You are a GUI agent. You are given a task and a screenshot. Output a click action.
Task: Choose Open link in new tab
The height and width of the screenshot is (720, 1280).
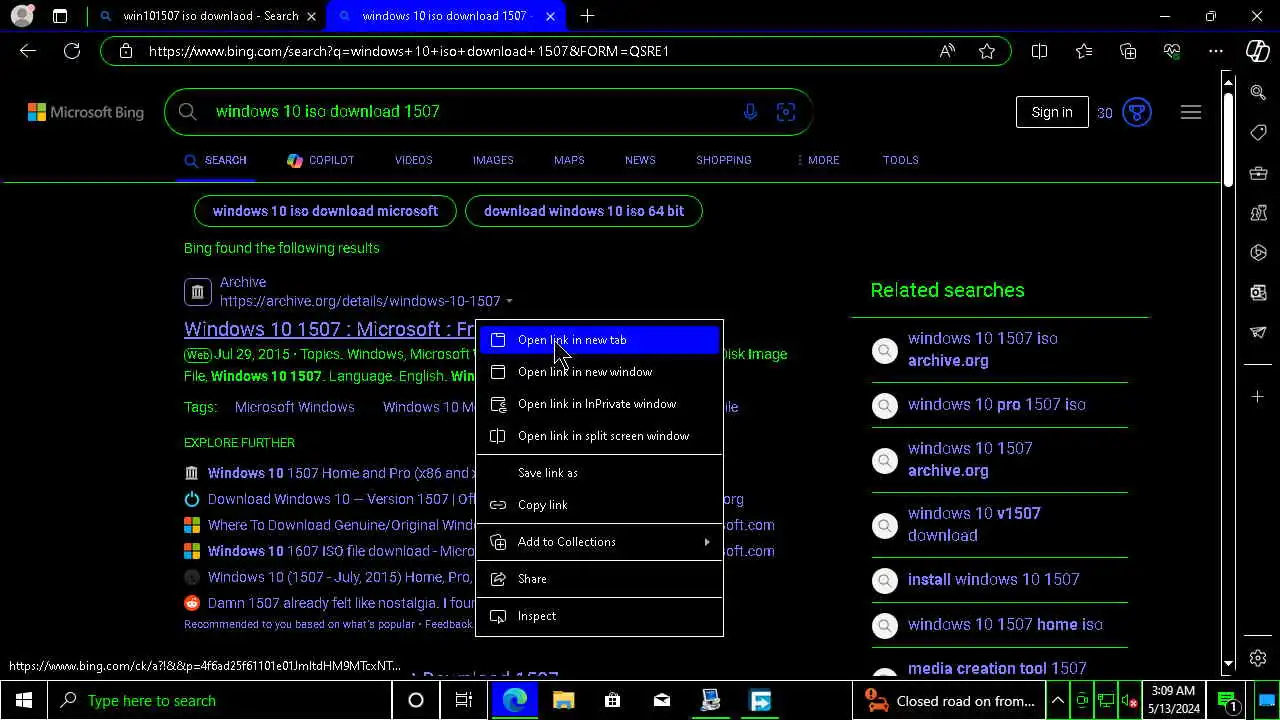click(x=599, y=340)
